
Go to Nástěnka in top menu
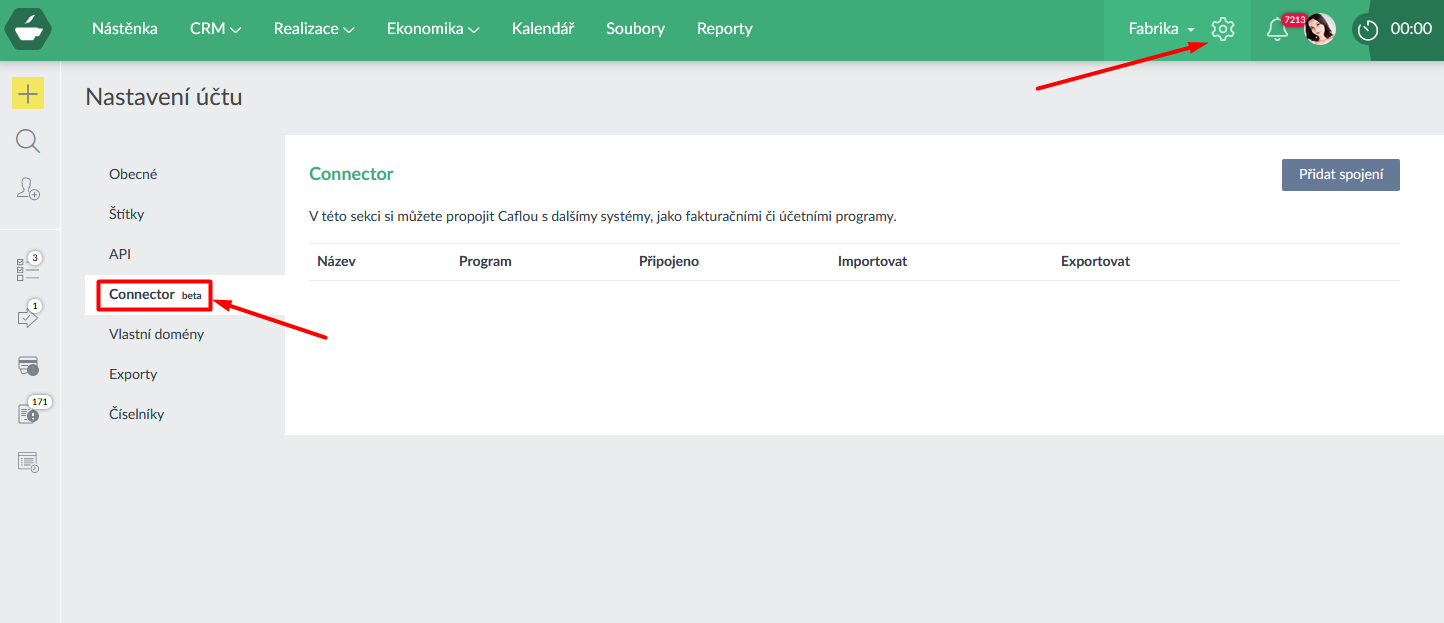click(x=125, y=29)
